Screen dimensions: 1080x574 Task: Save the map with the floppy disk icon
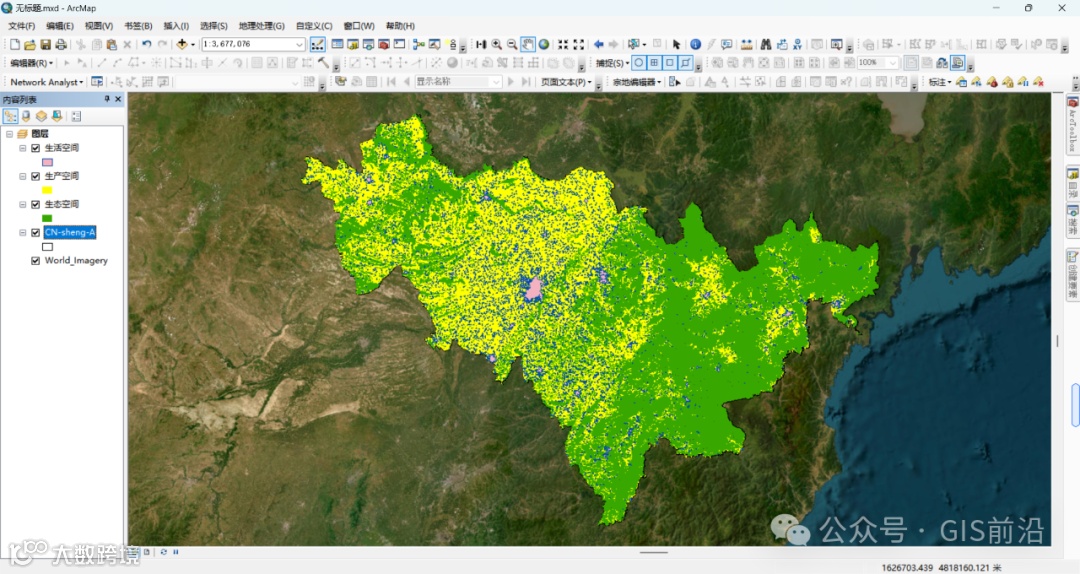pos(45,44)
